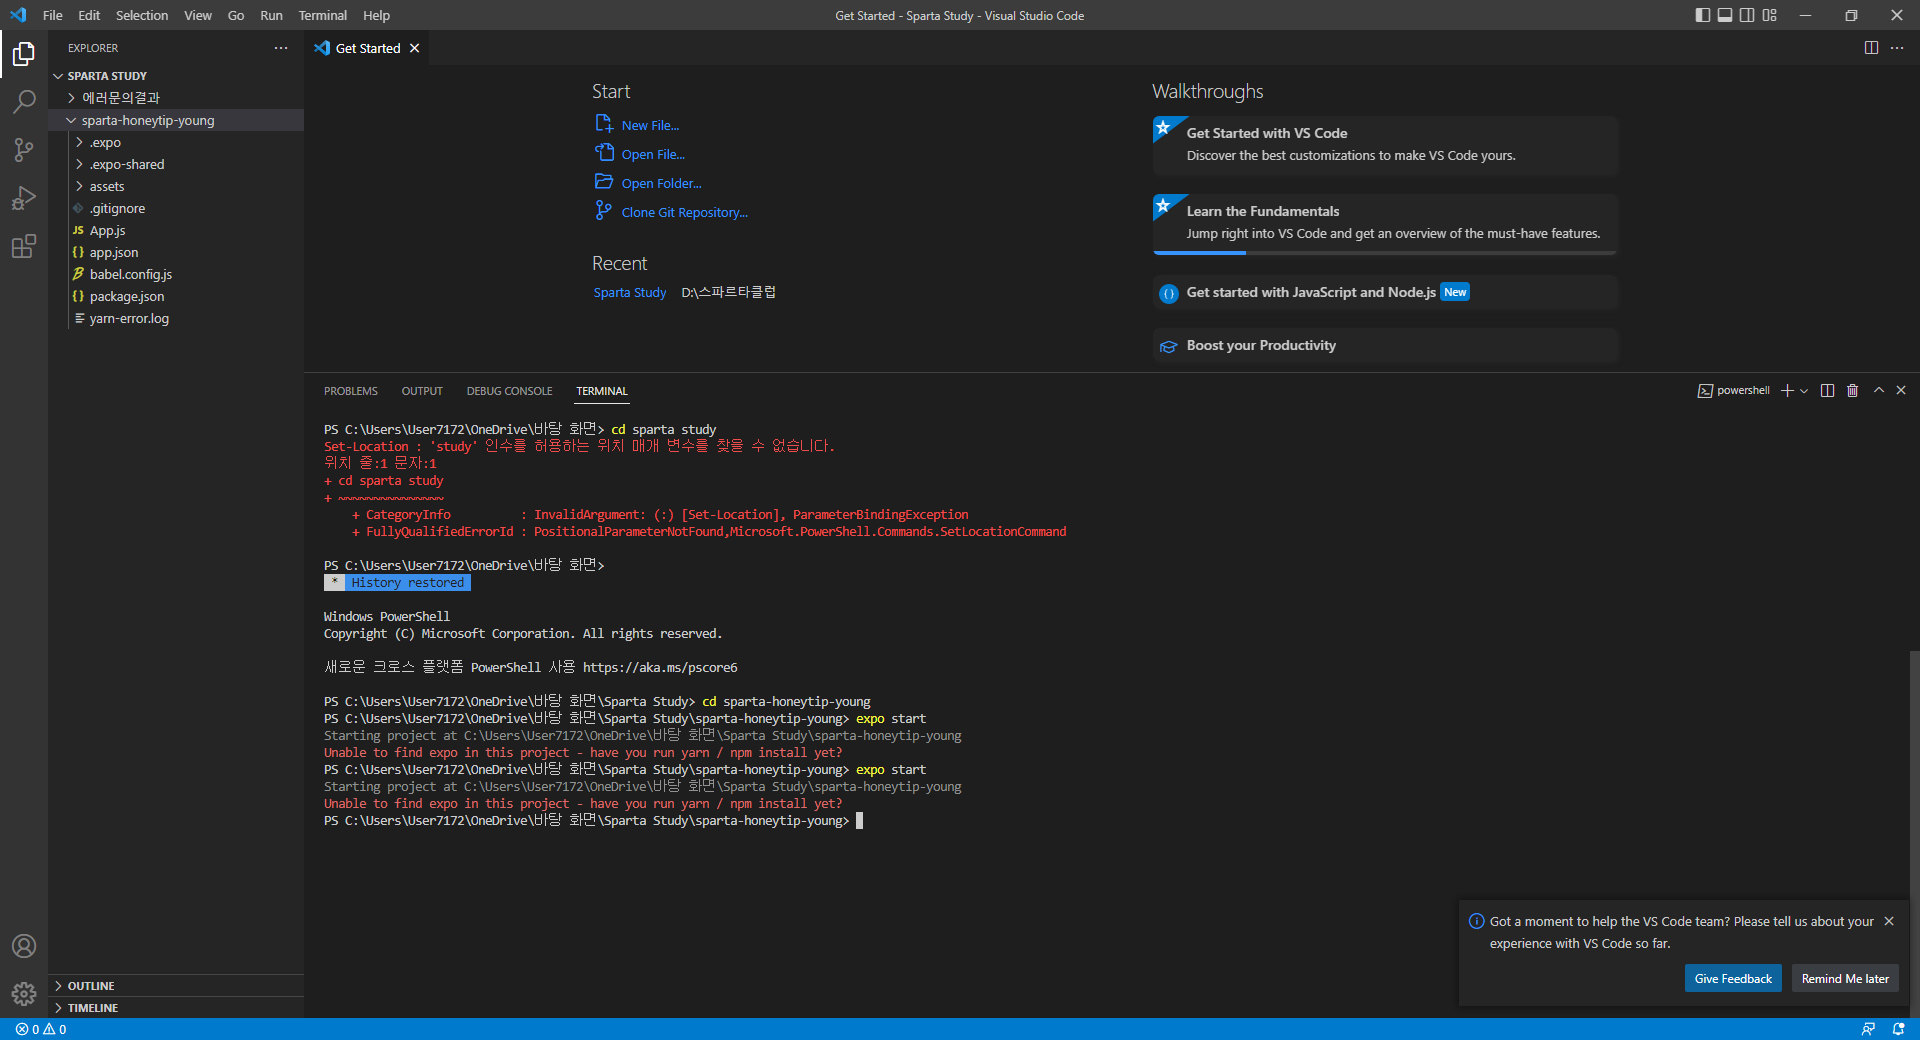Open Get started with JavaScript and Node.js

click(x=1385, y=292)
